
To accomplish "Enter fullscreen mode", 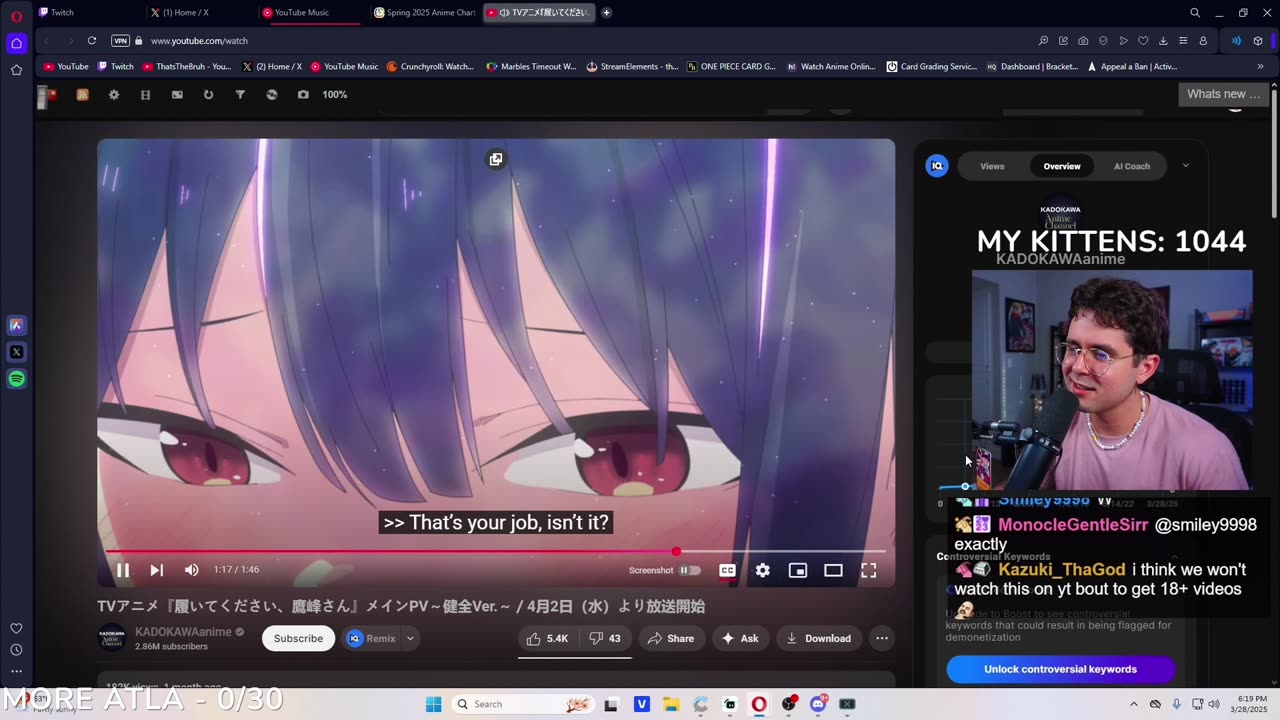I will [869, 570].
